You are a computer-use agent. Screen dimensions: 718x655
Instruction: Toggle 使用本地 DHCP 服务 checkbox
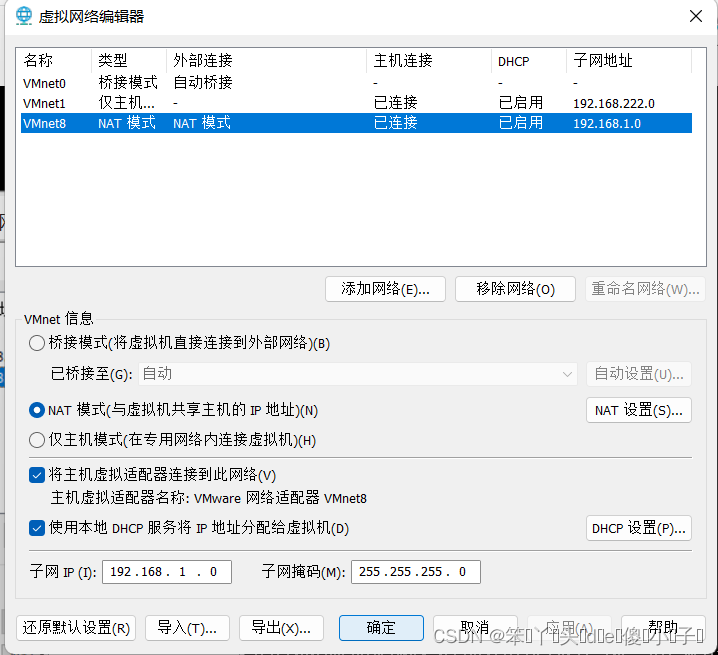[37, 528]
